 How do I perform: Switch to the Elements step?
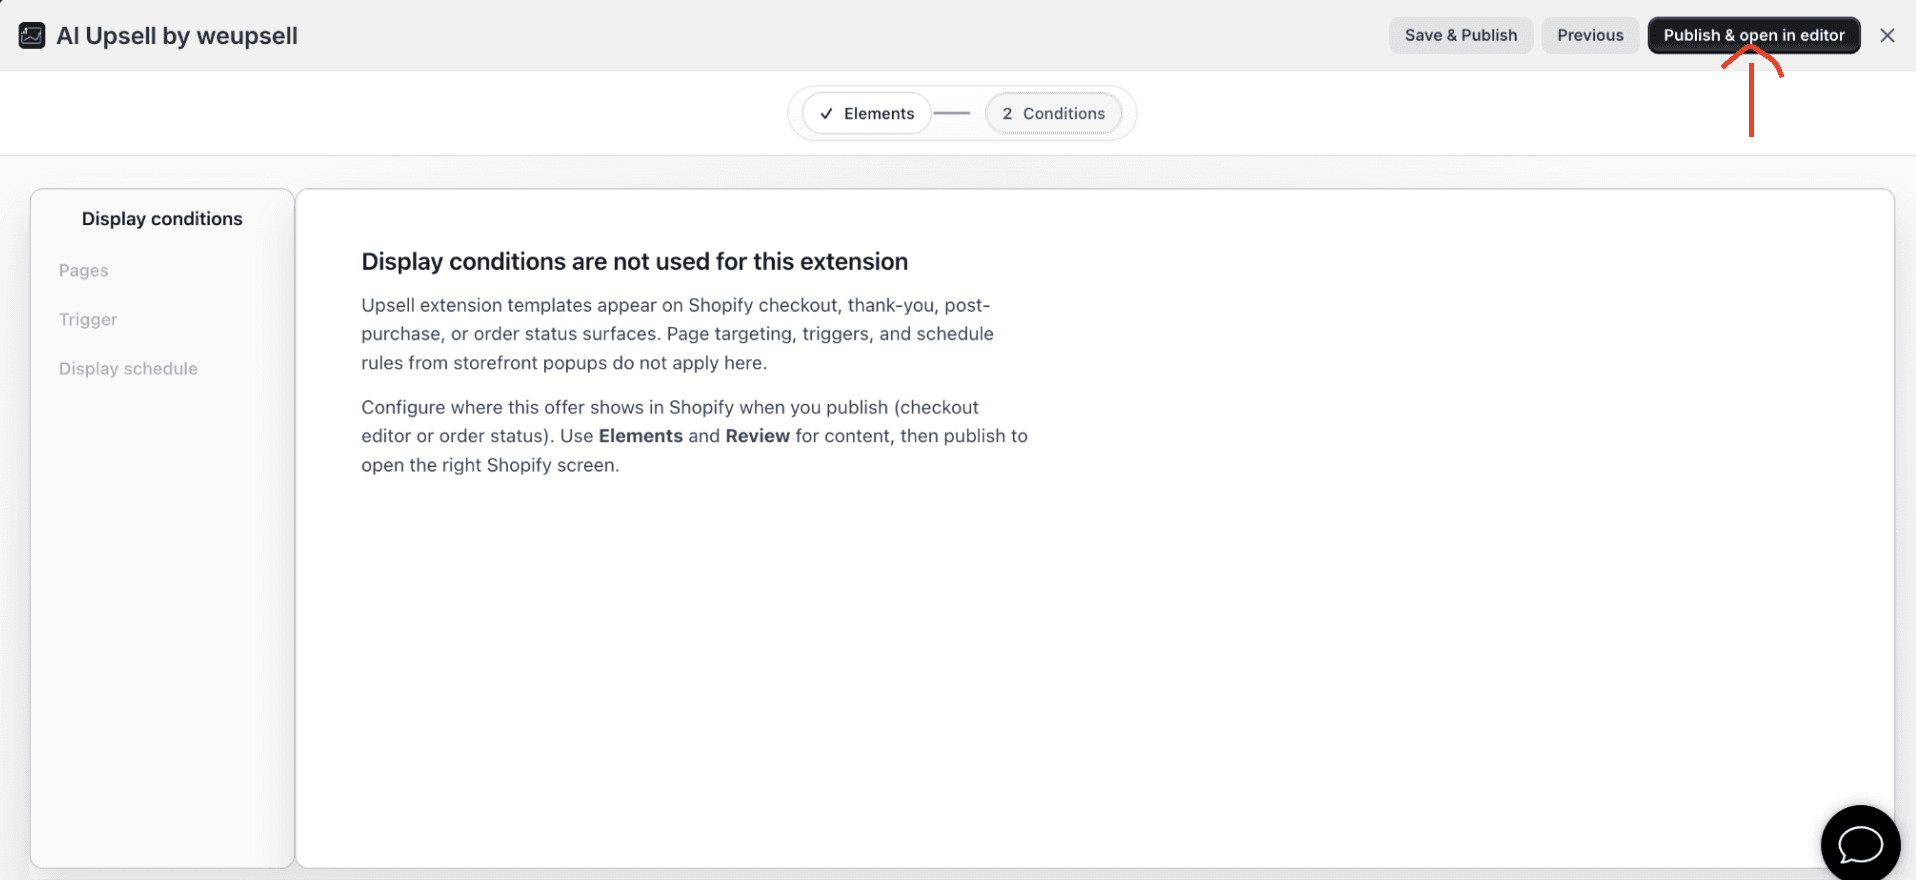click(866, 113)
